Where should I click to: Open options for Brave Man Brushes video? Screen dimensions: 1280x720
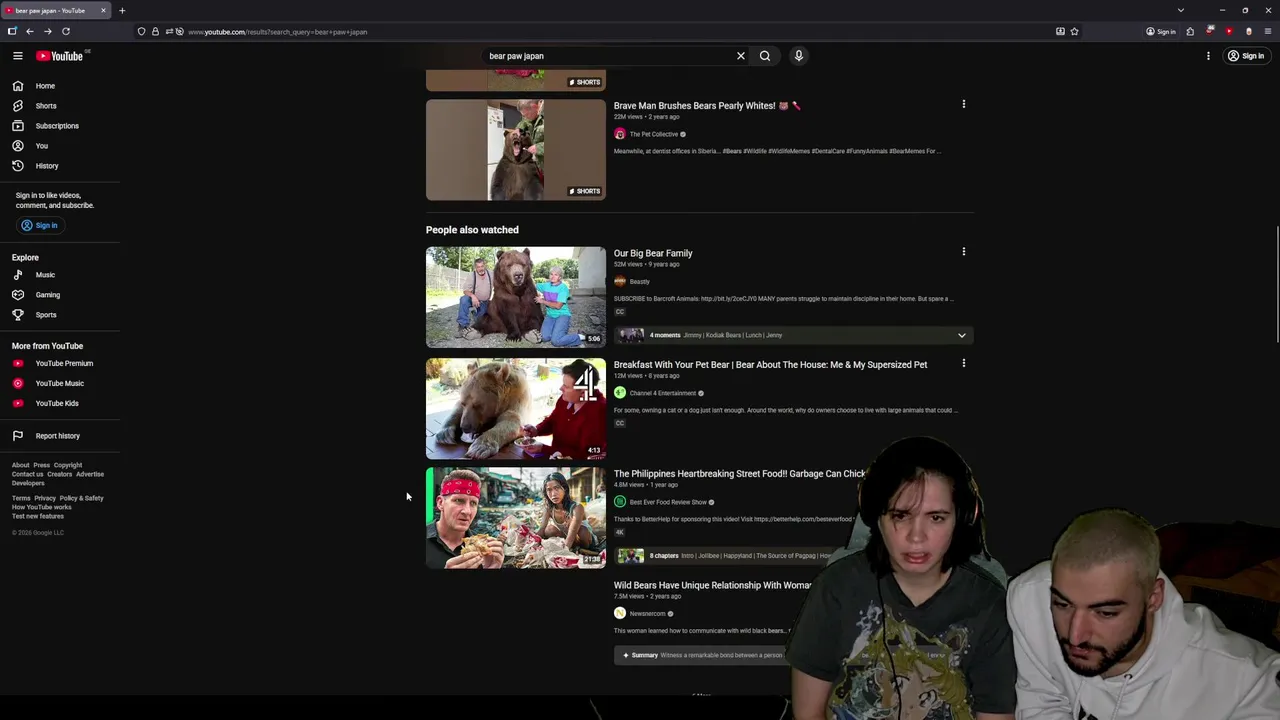[964, 104]
